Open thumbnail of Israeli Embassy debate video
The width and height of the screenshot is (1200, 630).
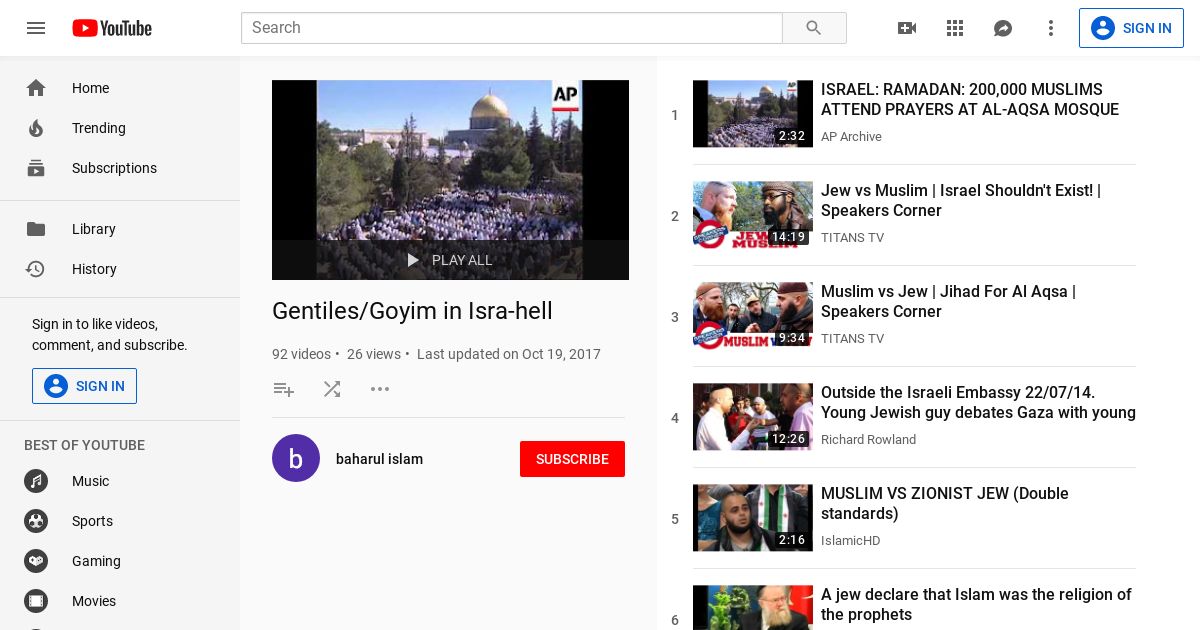(753, 417)
